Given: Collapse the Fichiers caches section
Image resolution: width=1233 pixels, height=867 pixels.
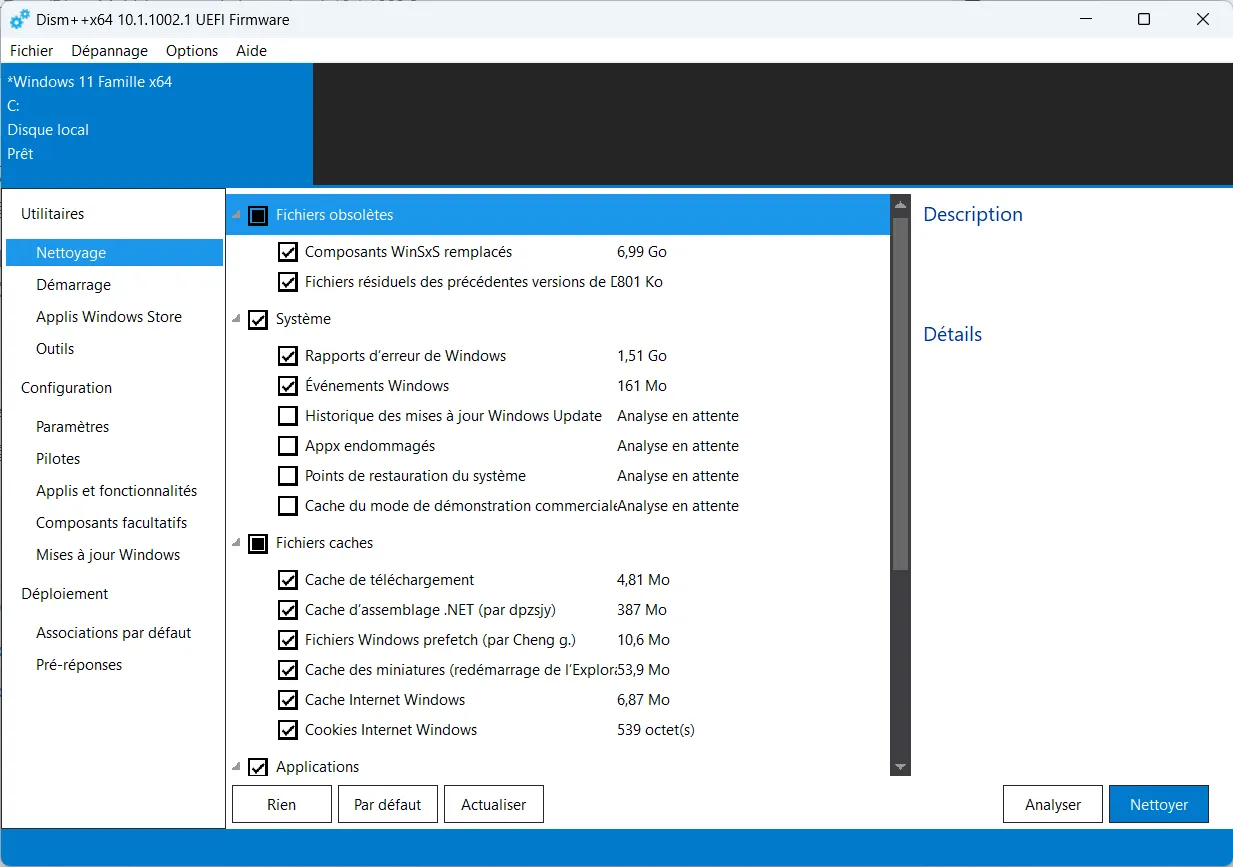Looking at the screenshot, I should coord(236,543).
